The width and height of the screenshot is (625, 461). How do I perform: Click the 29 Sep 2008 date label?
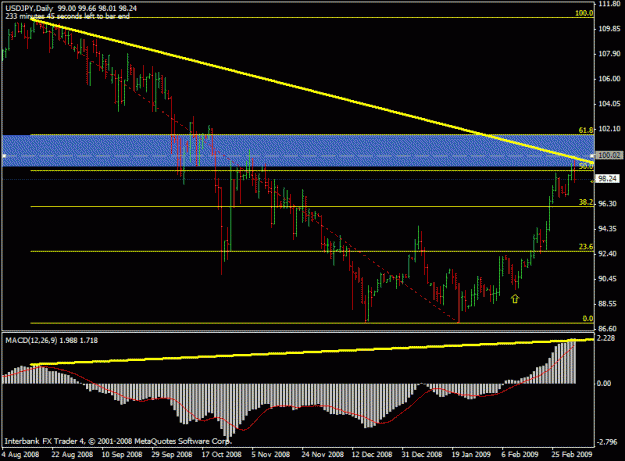pos(172,454)
